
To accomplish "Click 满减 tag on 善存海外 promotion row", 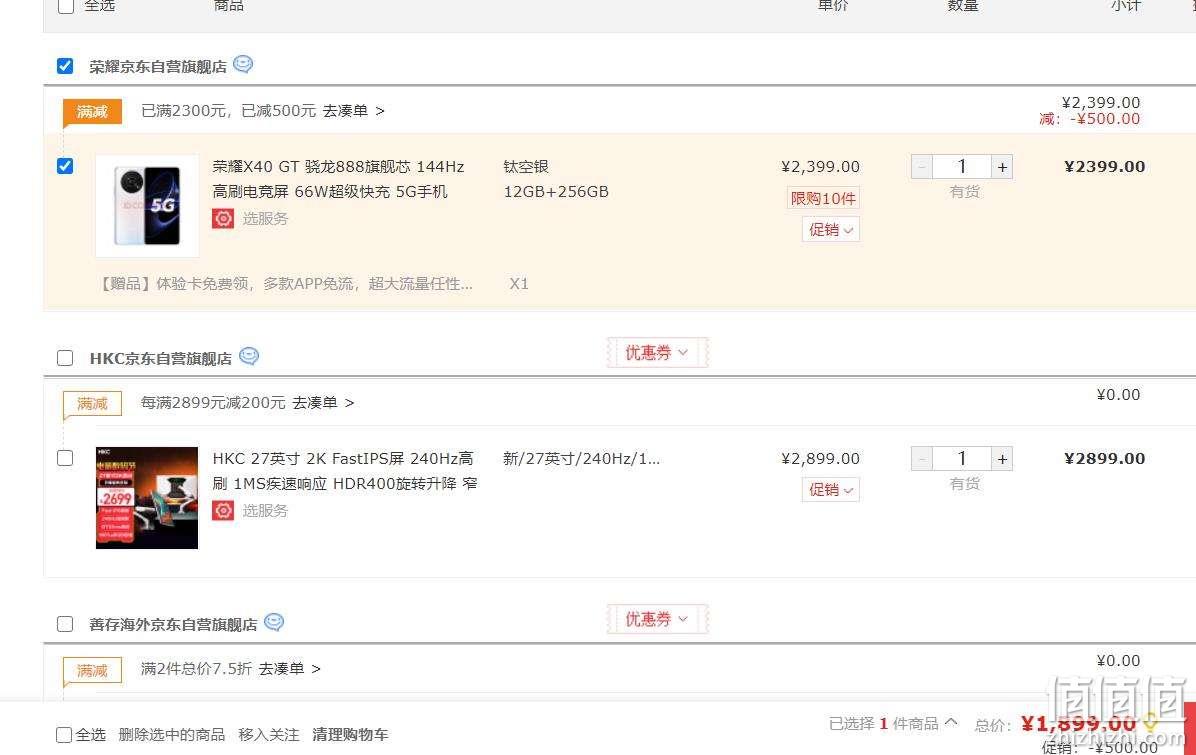I will coord(92,670).
